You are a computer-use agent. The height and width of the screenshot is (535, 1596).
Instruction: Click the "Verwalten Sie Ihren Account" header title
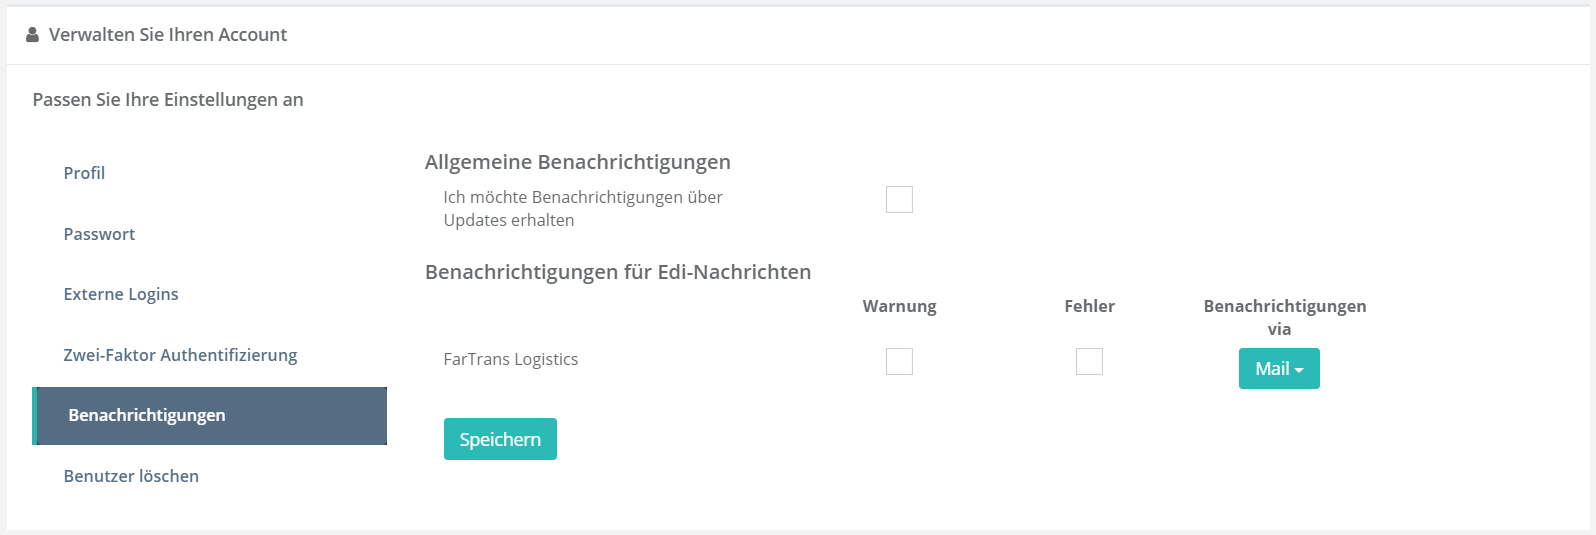point(168,35)
